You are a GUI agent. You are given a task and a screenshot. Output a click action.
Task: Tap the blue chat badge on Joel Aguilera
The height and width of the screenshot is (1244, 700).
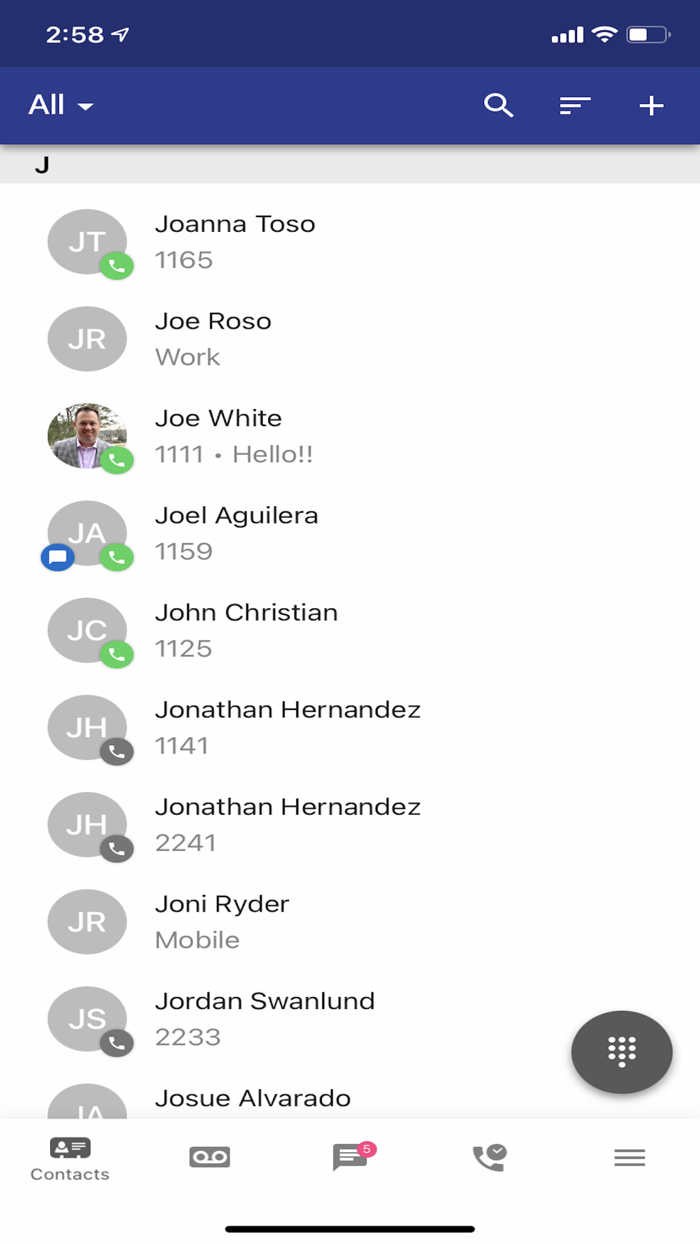pos(58,557)
